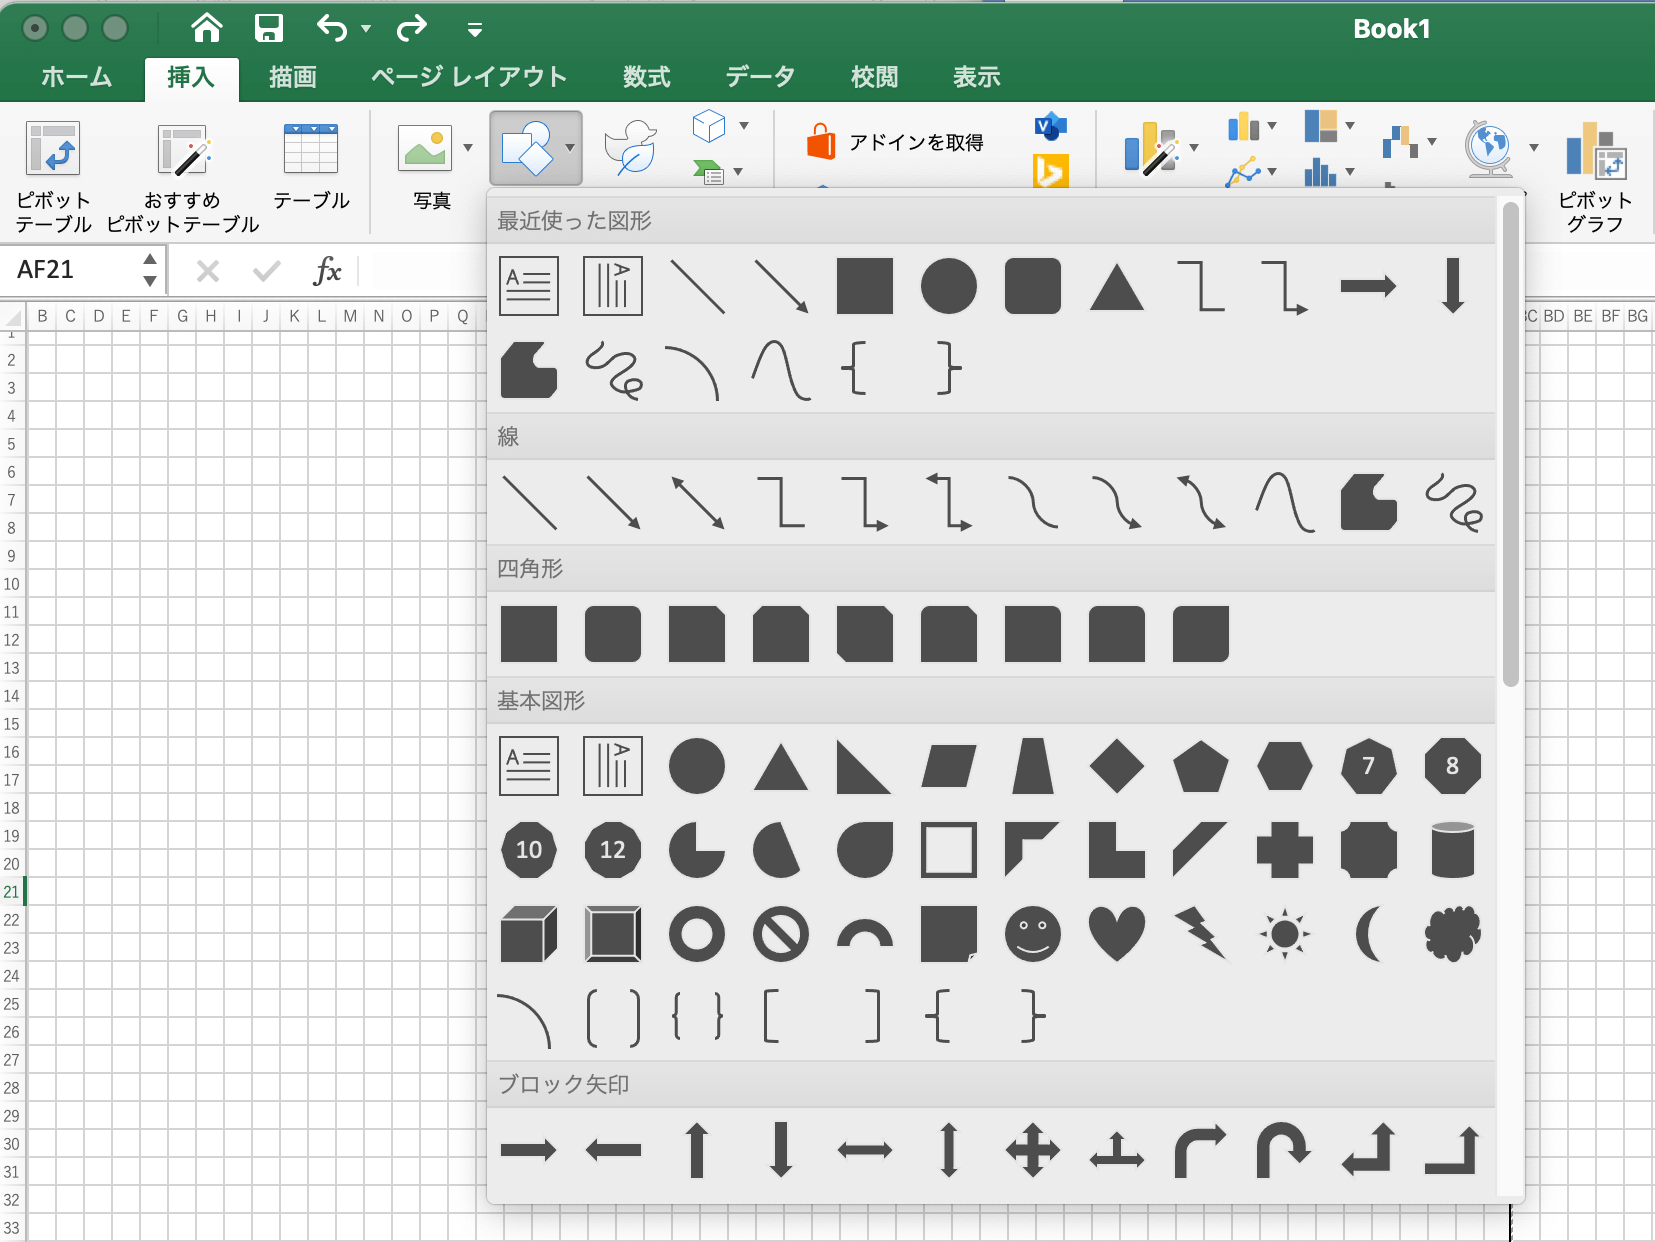The width and height of the screenshot is (1655, 1242).
Task: Click the fx insert function button
Action: (x=327, y=270)
